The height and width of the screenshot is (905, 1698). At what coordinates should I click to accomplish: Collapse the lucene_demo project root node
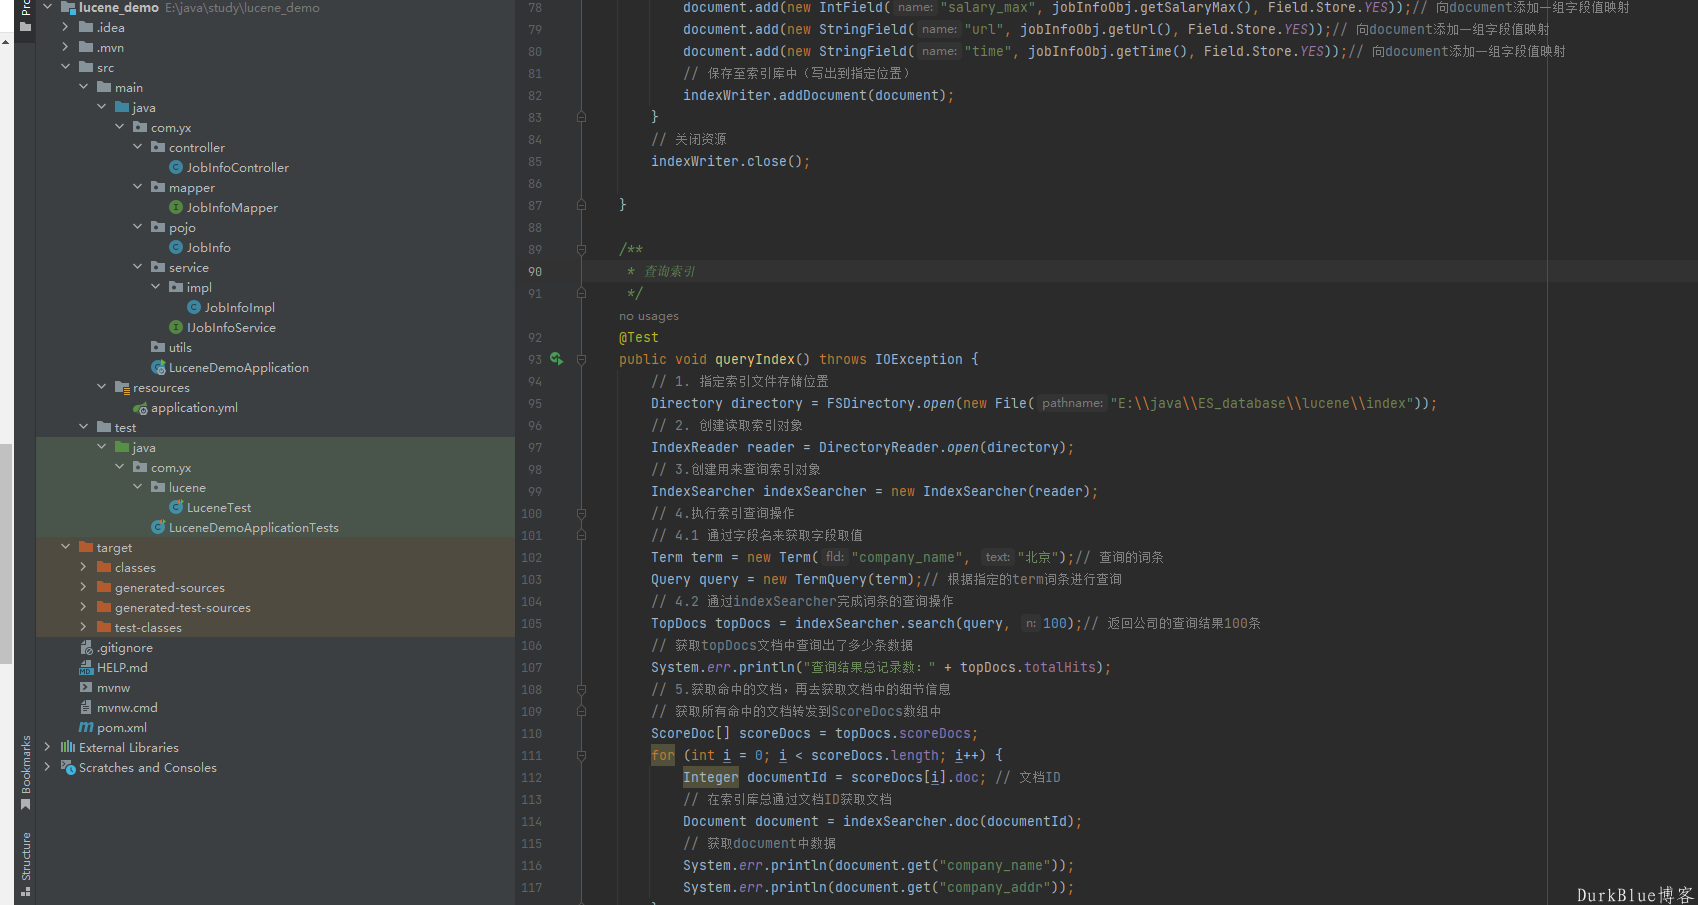[x=47, y=7]
